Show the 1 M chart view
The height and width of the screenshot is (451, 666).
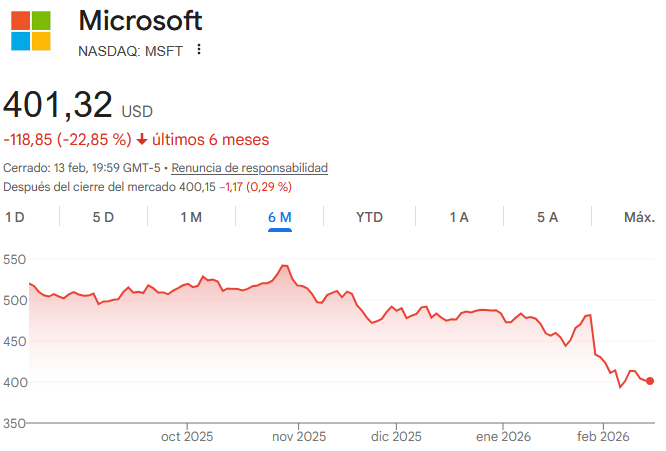click(191, 217)
